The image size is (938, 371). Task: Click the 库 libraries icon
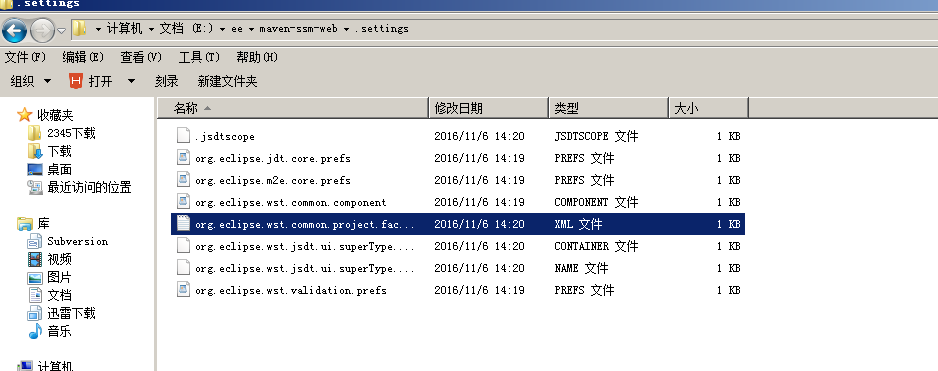coord(25,224)
